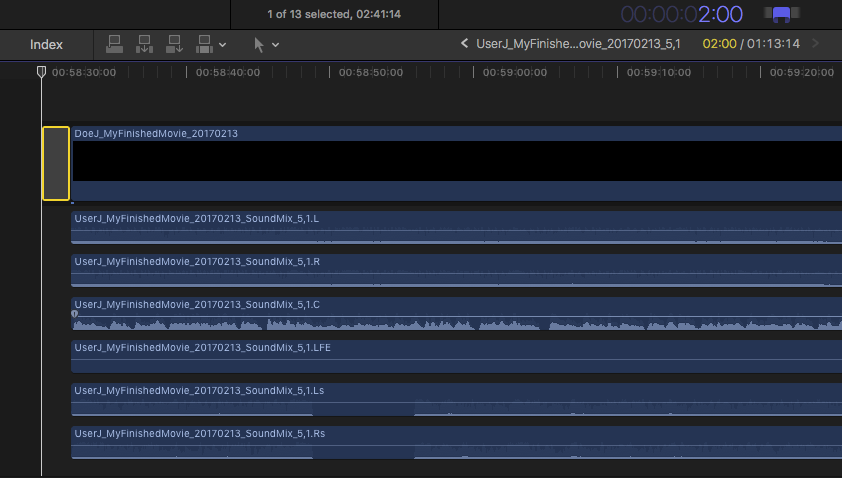The height and width of the screenshot is (478, 842).
Task: Click the overwrite clip edit icon
Action: click(205, 45)
